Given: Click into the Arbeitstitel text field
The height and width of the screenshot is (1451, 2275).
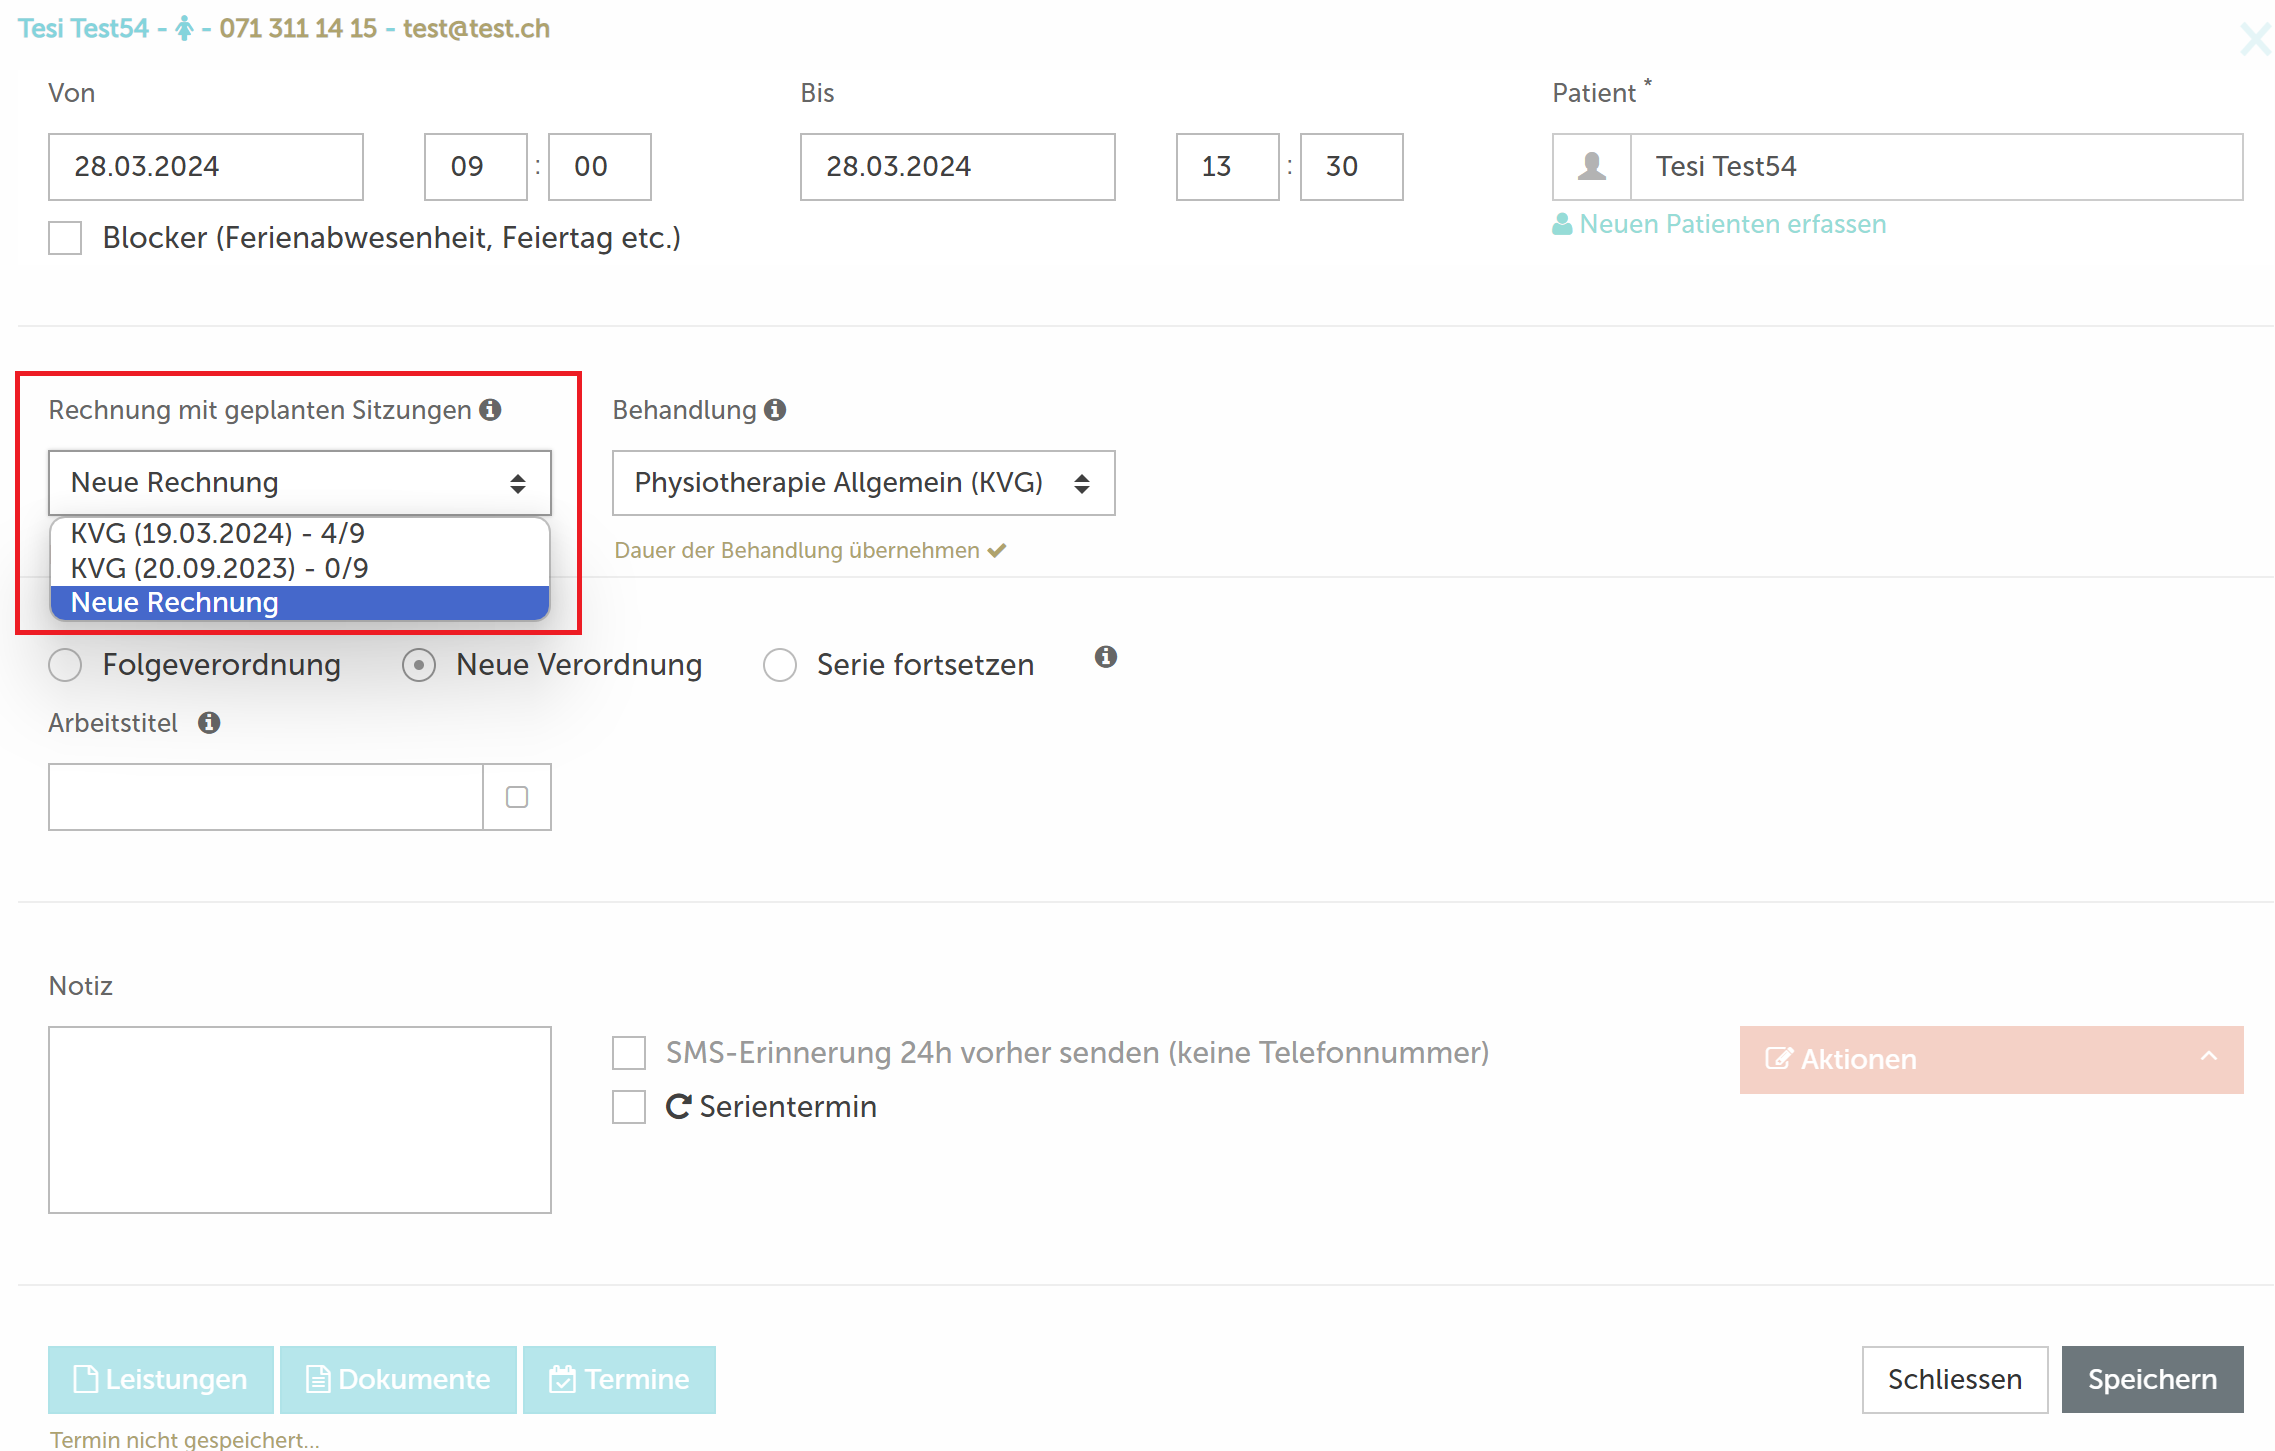Looking at the screenshot, I should point(266,797).
